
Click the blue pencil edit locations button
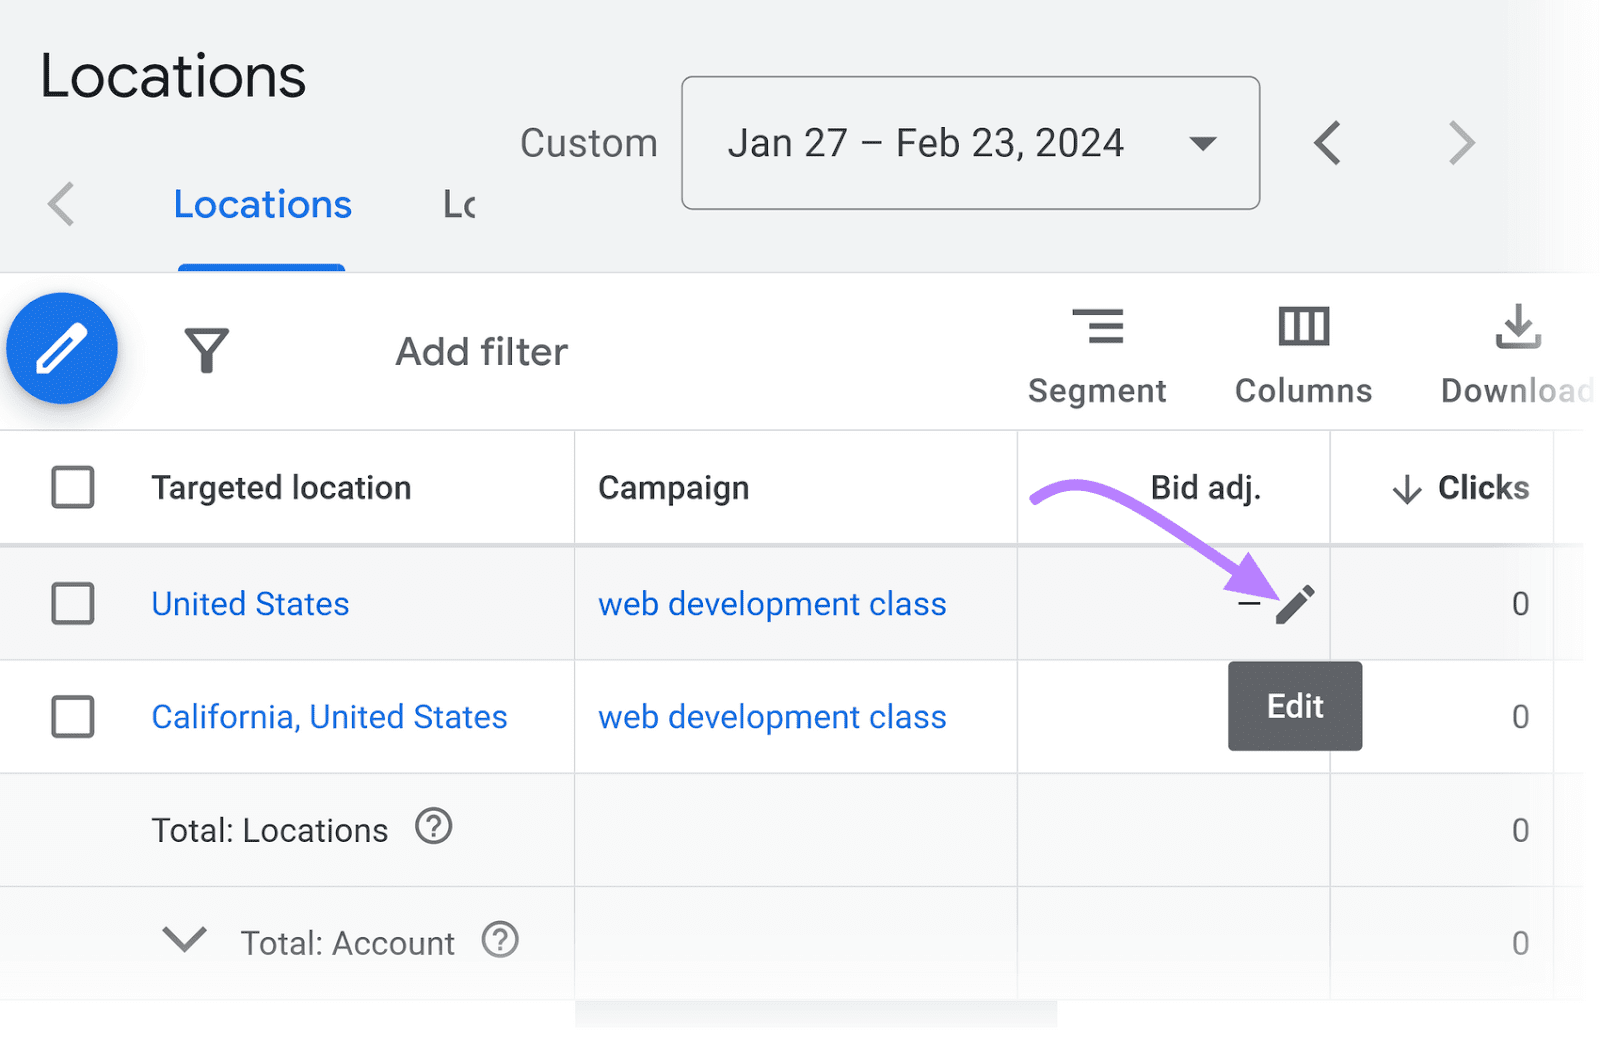[62, 349]
